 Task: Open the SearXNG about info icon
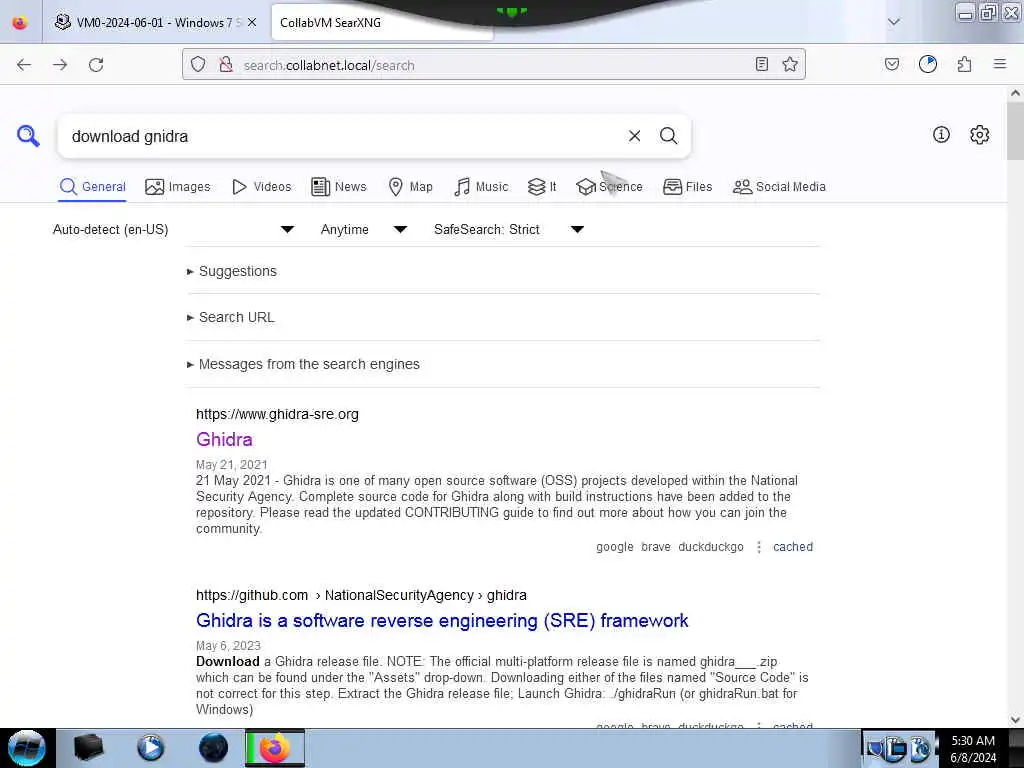[941, 135]
